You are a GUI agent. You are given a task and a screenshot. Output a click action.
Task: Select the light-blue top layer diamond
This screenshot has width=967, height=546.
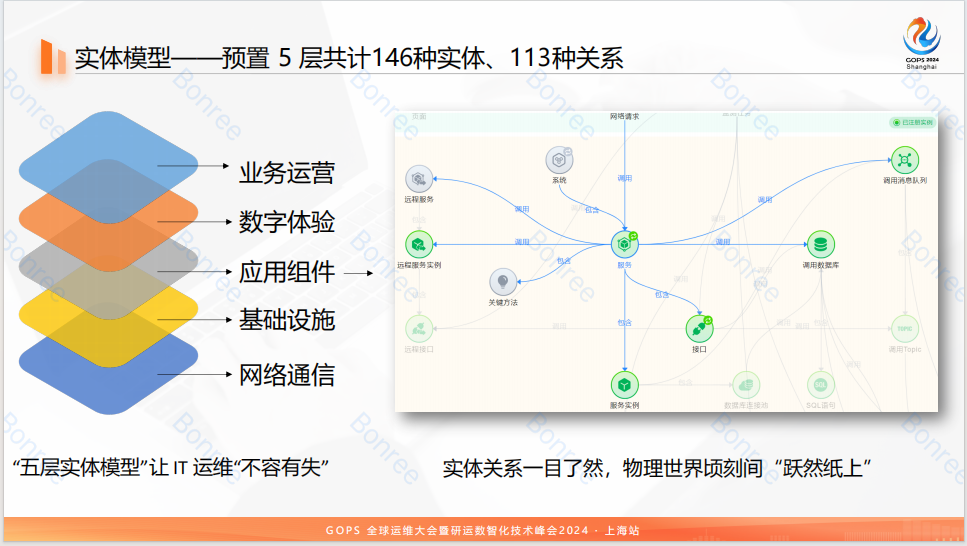click(109, 167)
